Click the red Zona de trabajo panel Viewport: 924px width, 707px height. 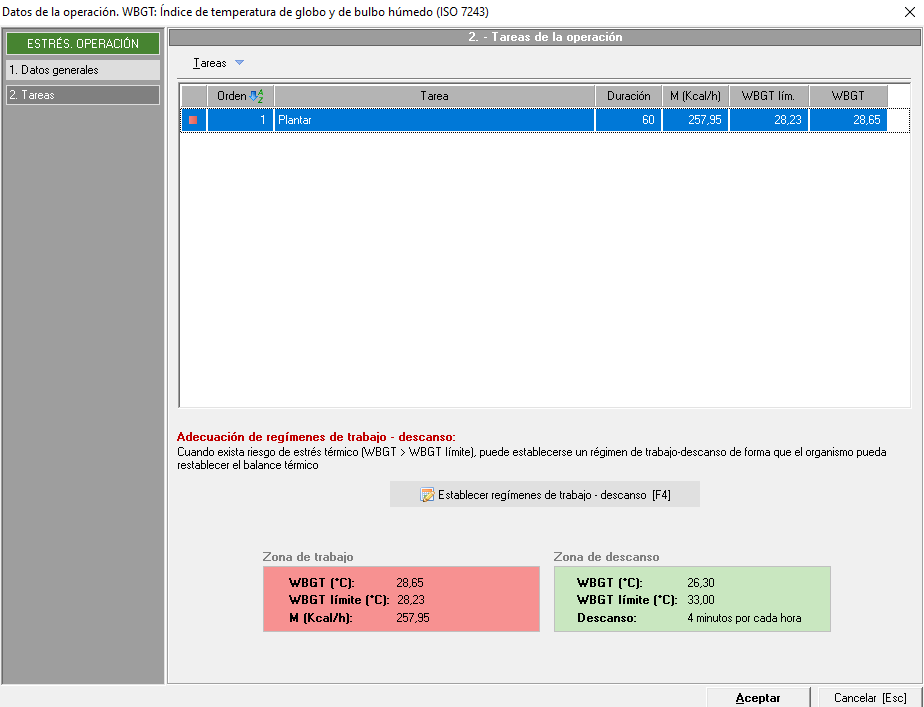pos(401,600)
